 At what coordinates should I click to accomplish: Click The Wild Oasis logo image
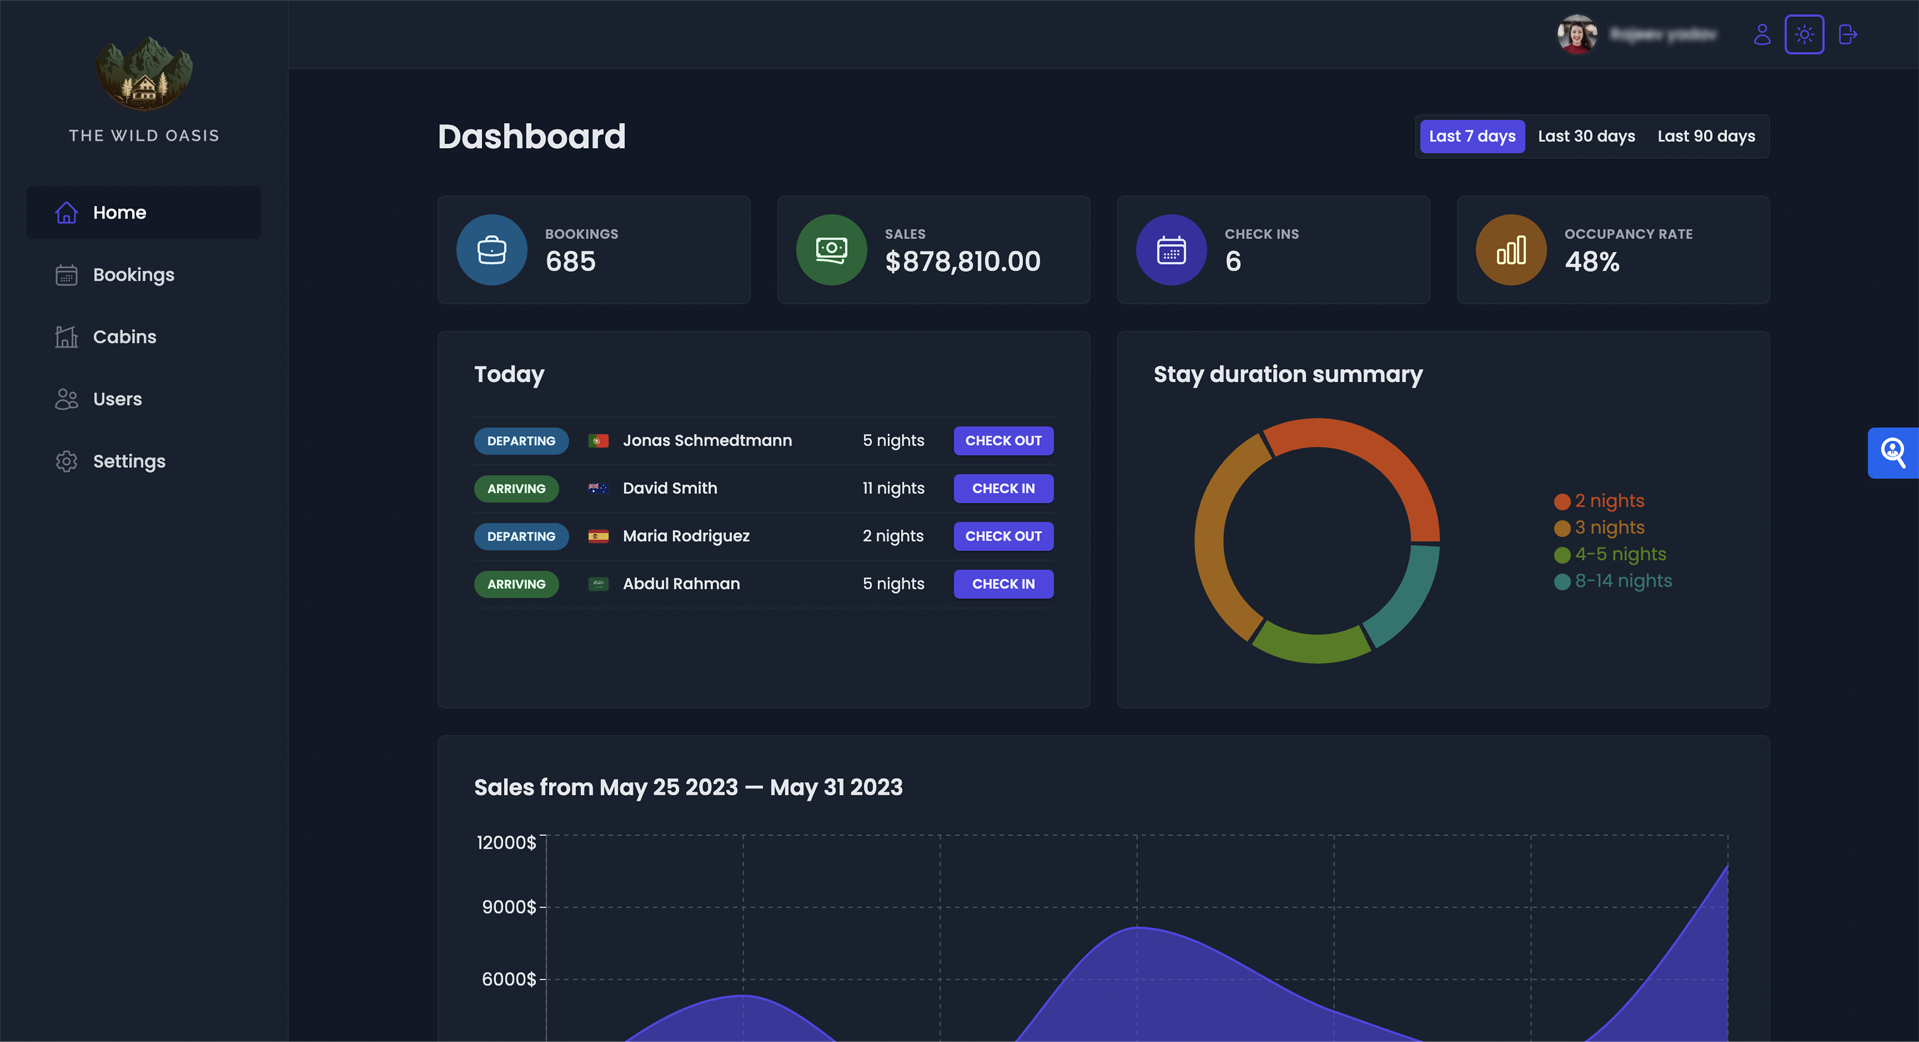(x=144, y=73)
